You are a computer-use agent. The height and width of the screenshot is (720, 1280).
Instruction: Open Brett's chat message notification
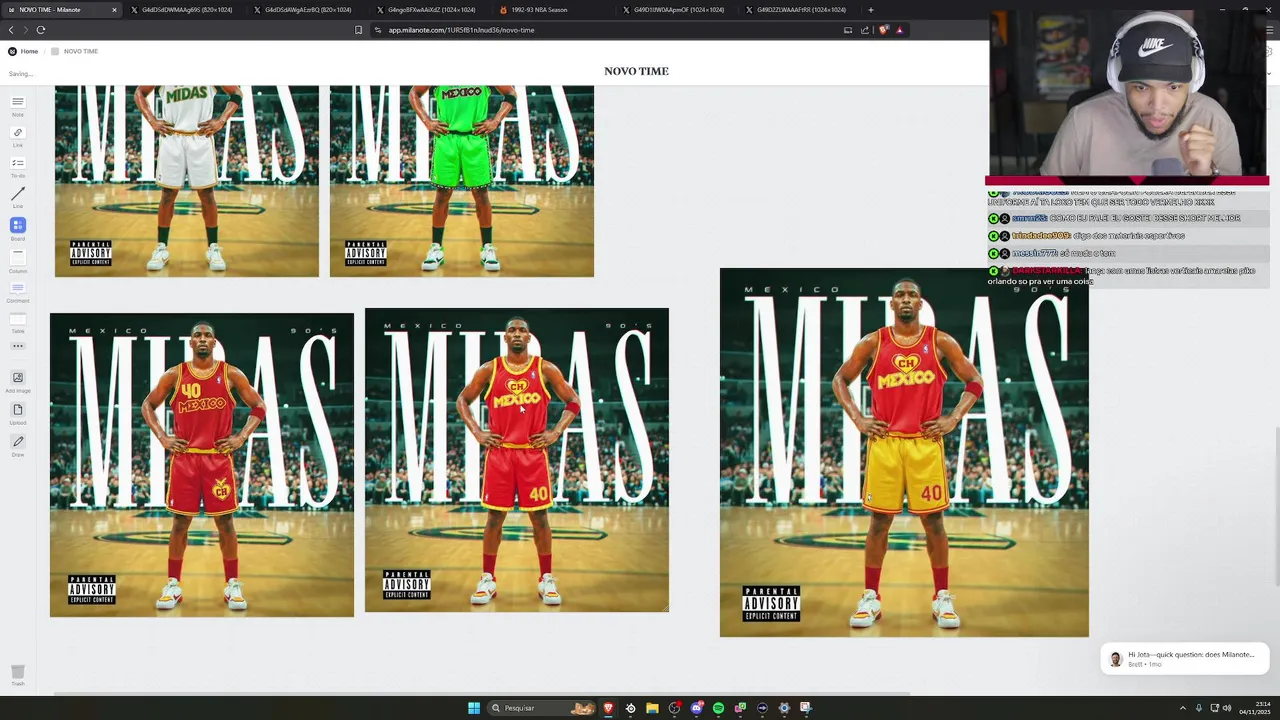tap(1185, 658)
